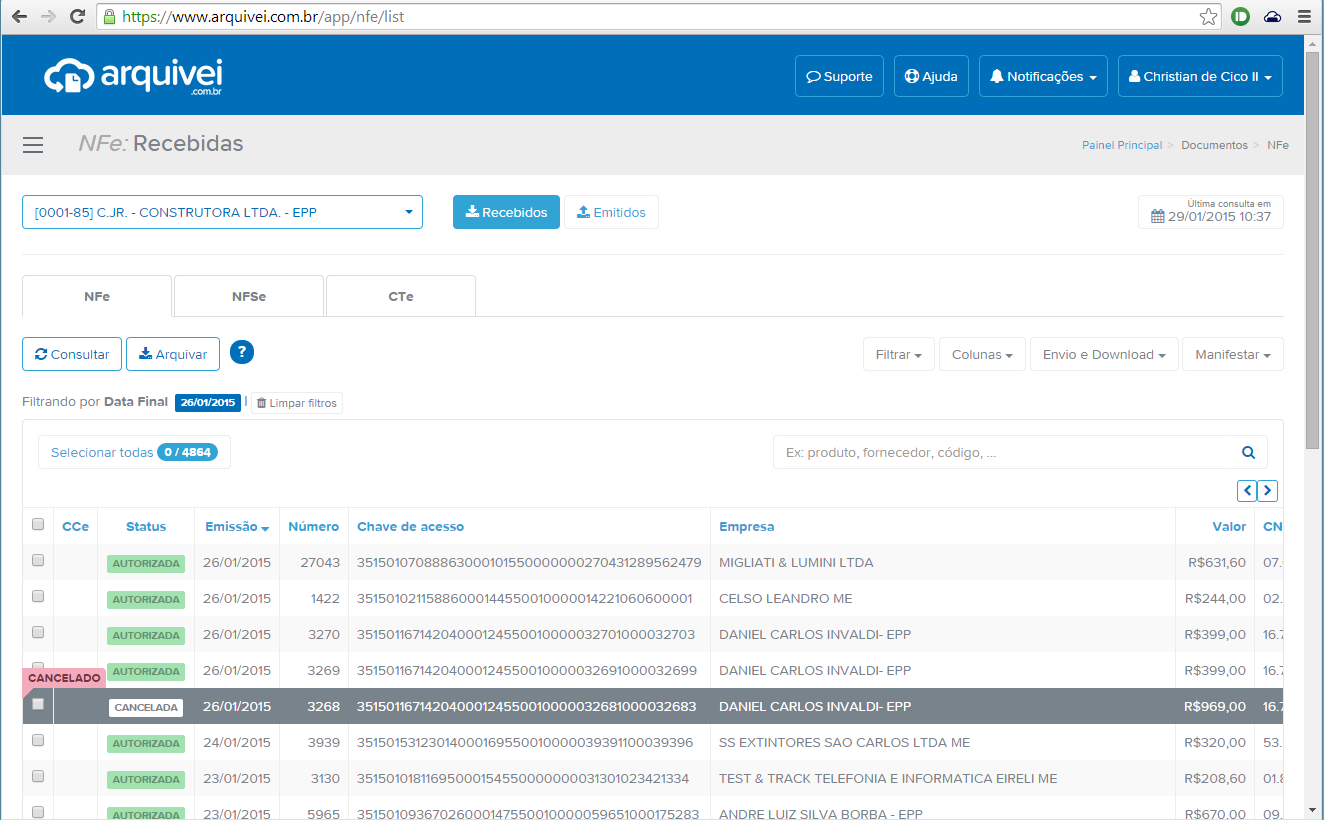Expand the Filtrar dropdown

click(x=899, y=354)
